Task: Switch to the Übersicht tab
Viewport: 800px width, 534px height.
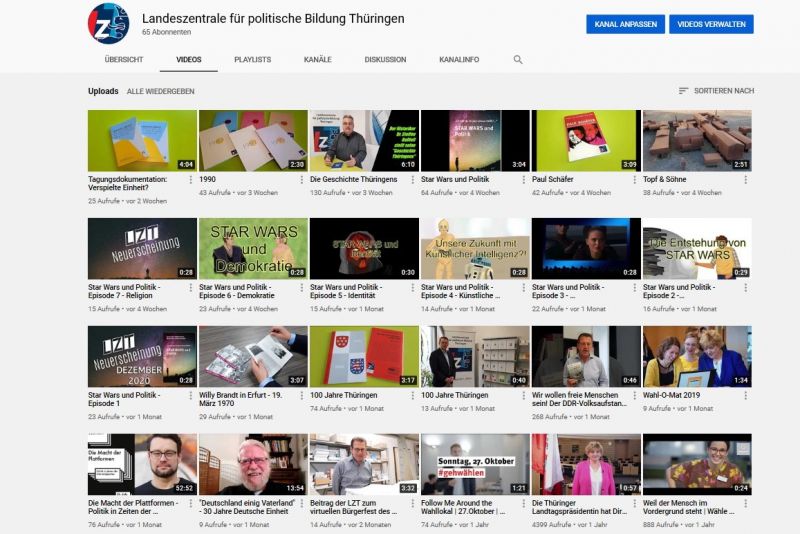Action: (x=124, y=60)
